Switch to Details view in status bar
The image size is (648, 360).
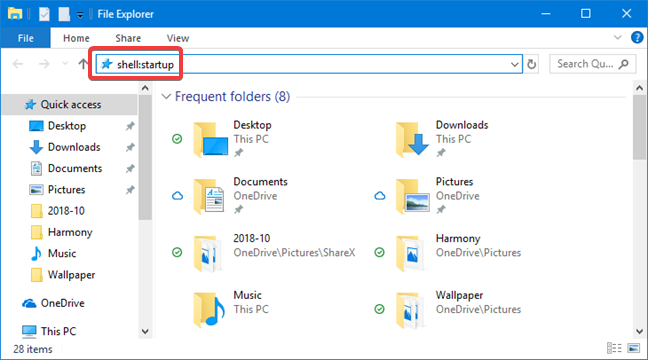point(614,348)
